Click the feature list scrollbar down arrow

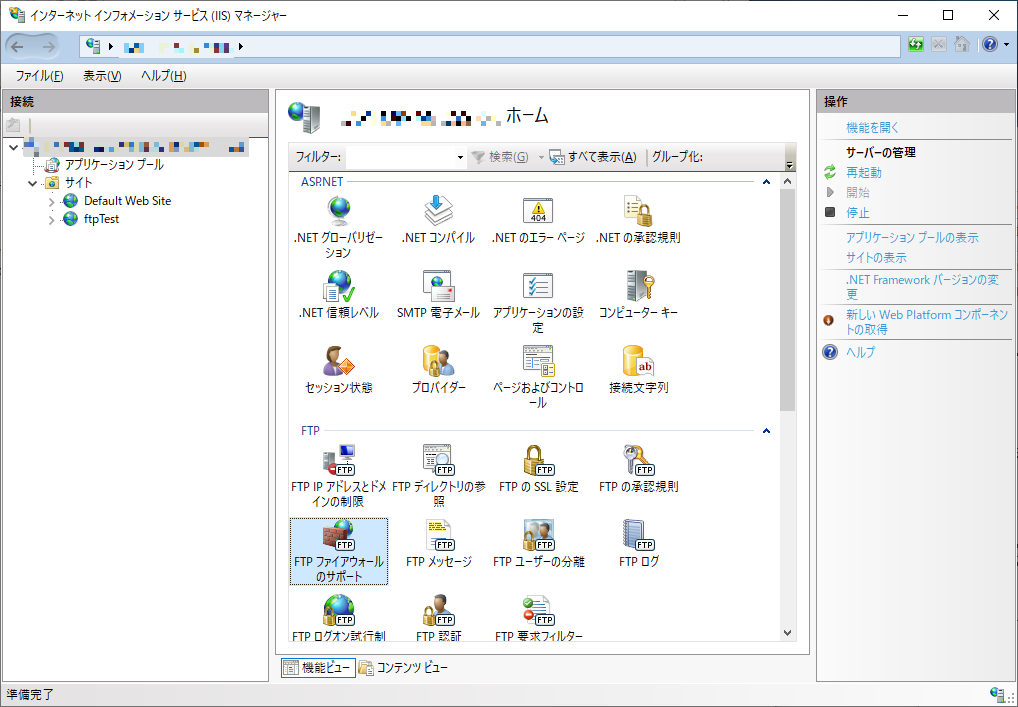788,632
